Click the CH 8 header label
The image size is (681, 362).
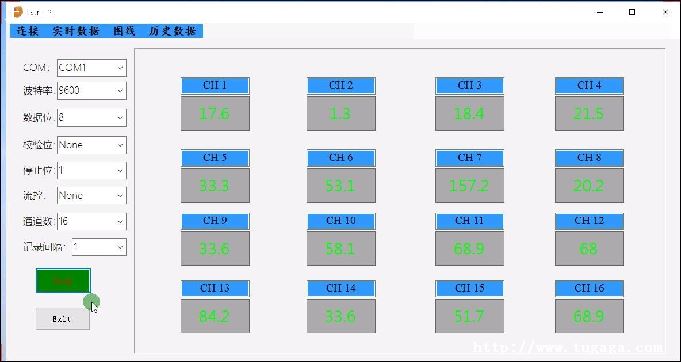click(x=589, y=158)
